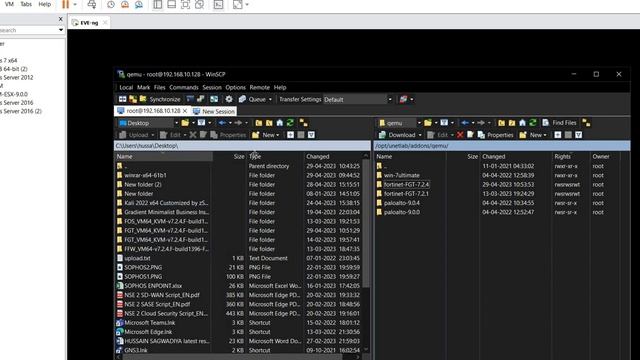
Task: Refresh the remote qemu panel
Action: click(x=533, y=123)
